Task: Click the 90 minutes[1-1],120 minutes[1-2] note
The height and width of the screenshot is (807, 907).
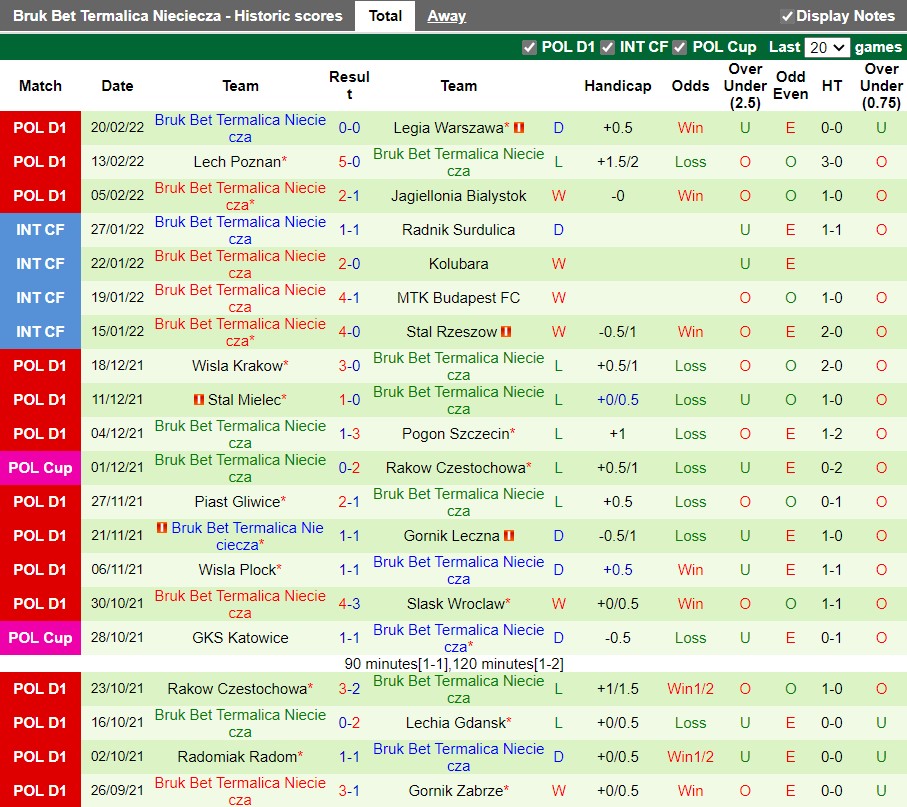Action: pyautogui.click(x=454, y=664)
